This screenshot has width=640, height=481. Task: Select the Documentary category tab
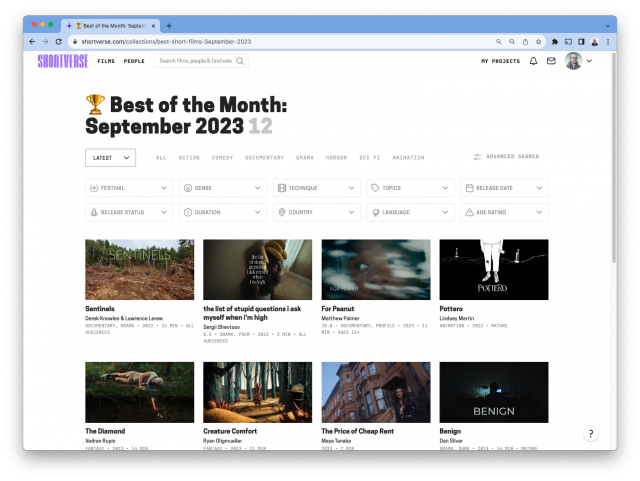pyautogui.click(x=264, y=158)
